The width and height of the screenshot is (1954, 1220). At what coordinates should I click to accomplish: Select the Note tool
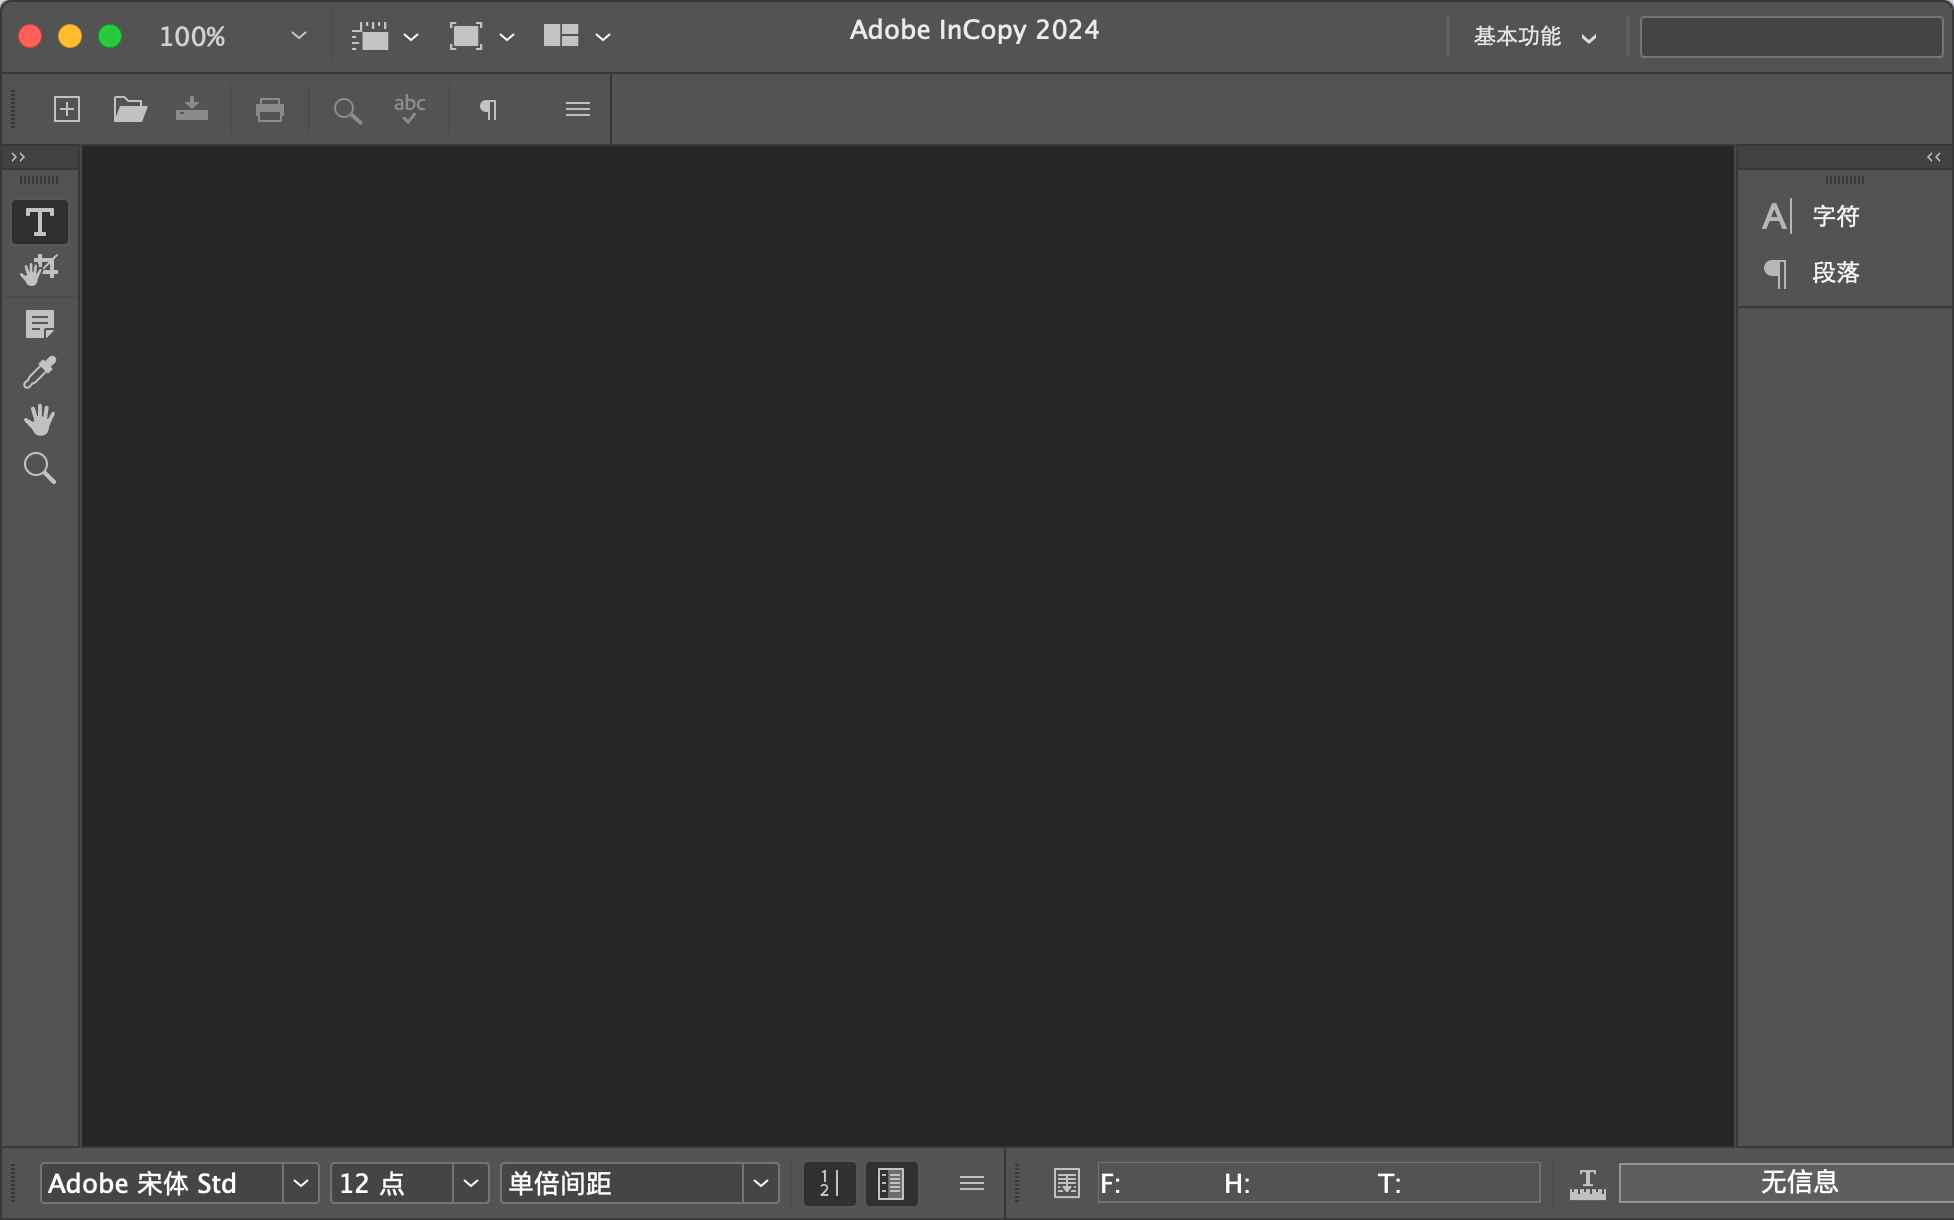40,324
